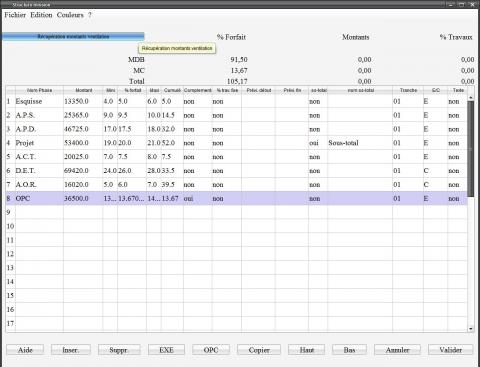This screenshot has width=480, height=367.
Task: Select the A.P.D. phase name cell
Action: click(x=39, y=129)
